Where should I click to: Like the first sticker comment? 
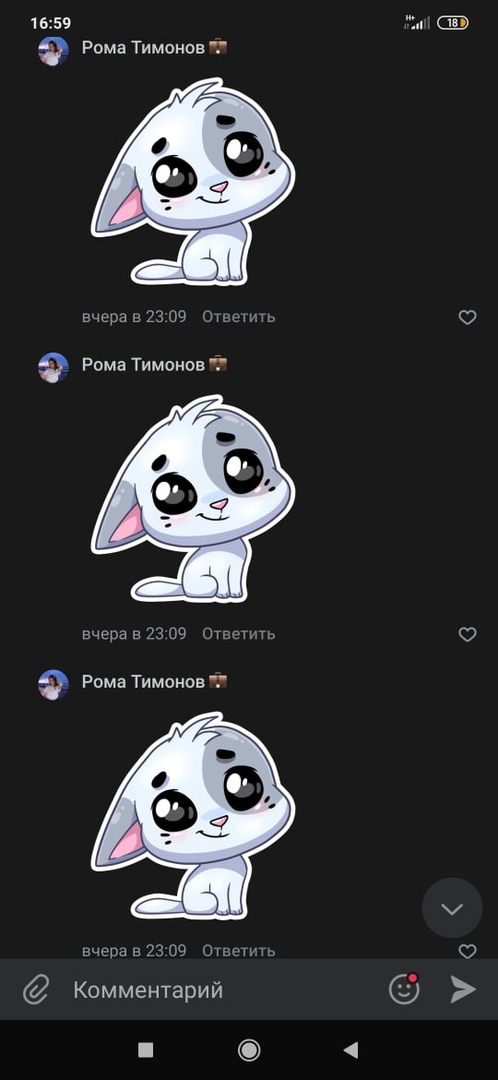point(468,318)
